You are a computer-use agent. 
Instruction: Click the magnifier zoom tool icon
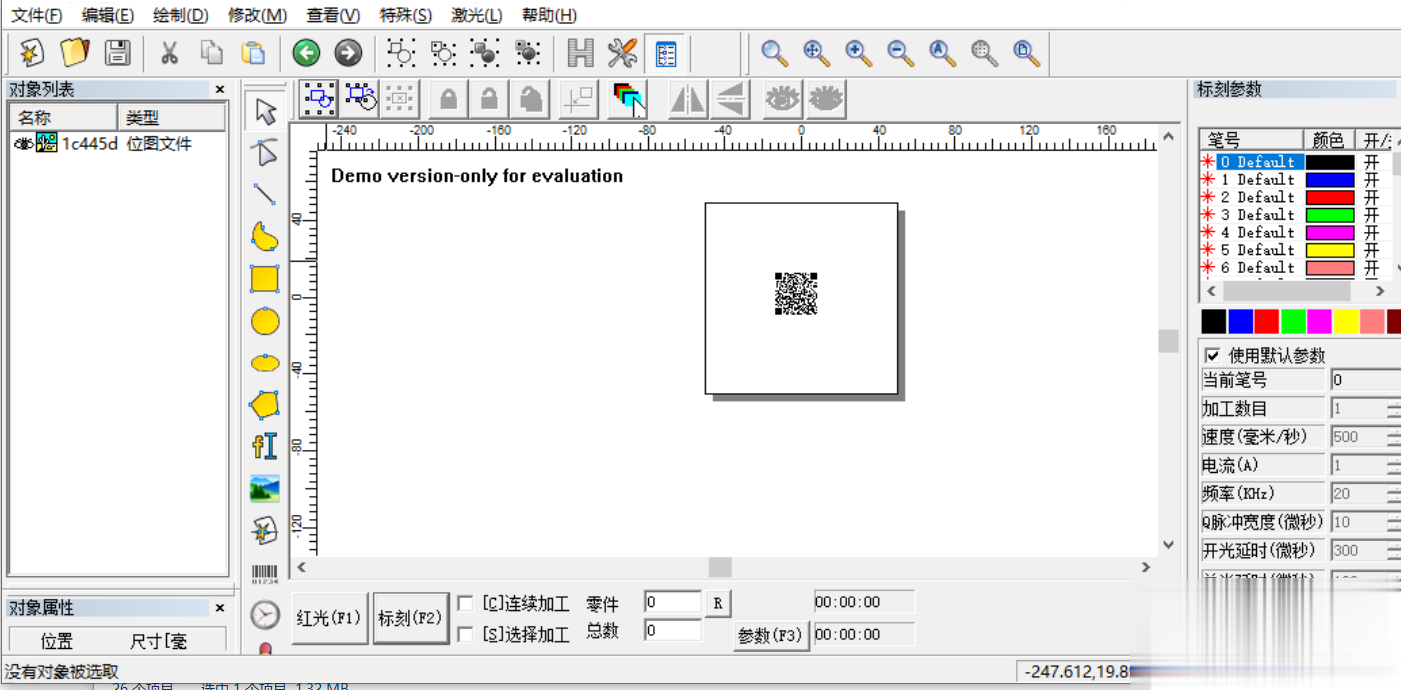coord(774,53)
